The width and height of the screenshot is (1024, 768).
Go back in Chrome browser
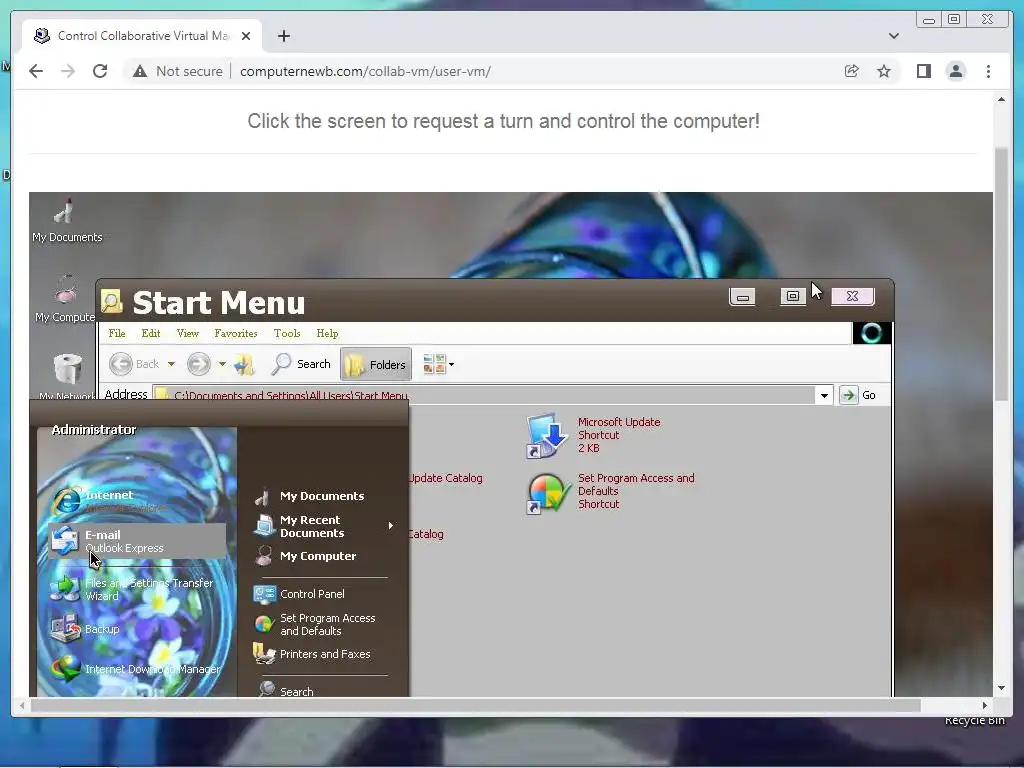[36, 71]
